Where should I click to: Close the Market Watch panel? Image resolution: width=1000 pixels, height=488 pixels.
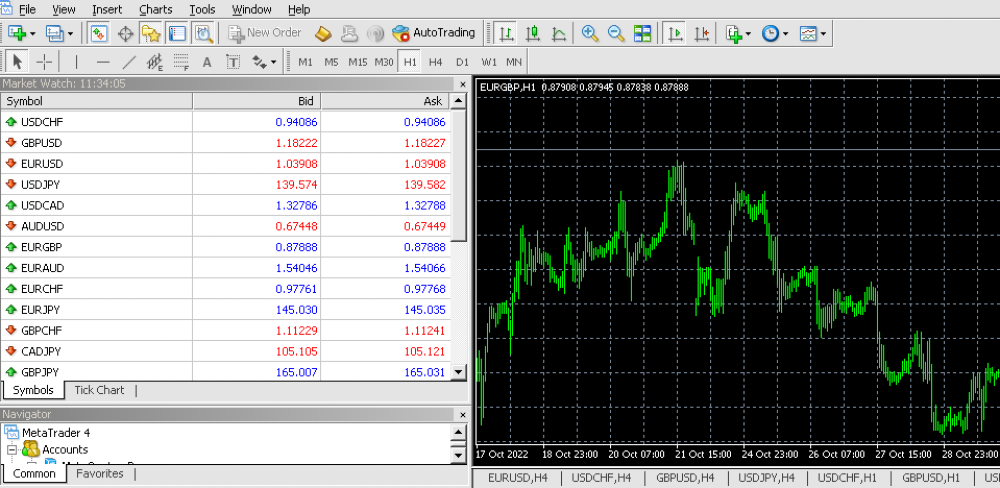(x=464, y=84)
